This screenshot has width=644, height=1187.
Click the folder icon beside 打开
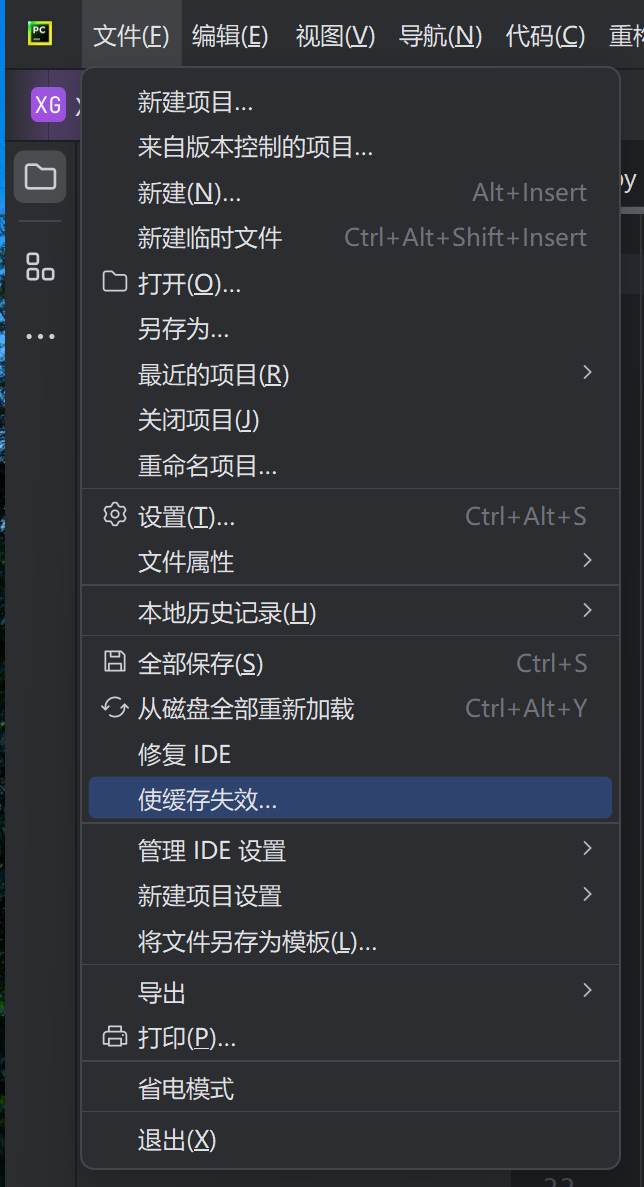114,282
